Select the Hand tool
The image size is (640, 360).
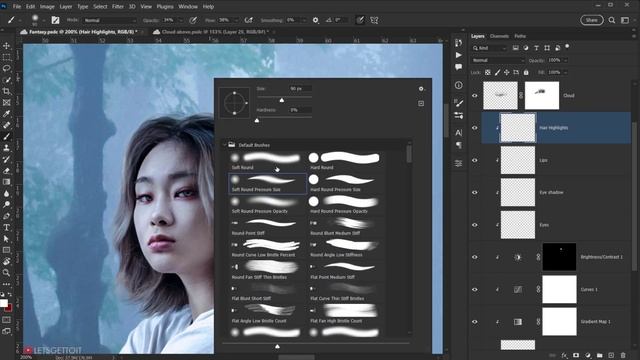(7, 261)
